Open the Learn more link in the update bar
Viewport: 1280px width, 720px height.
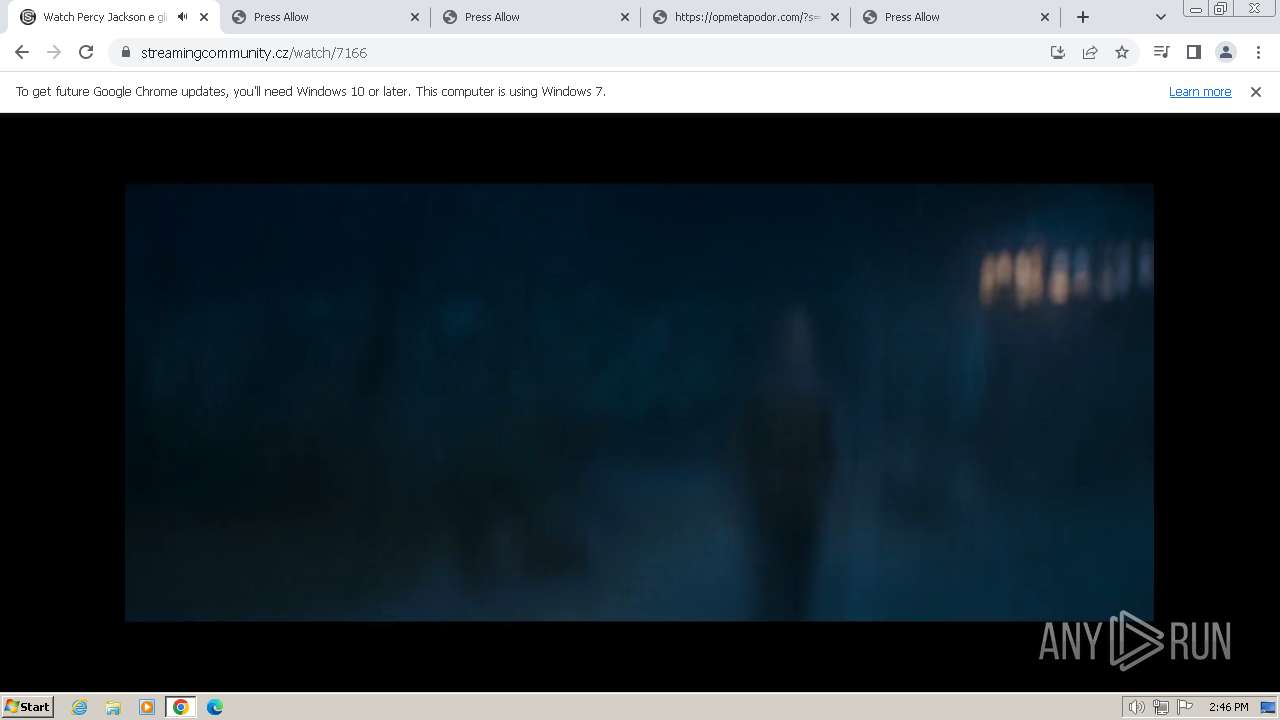click(x=1200, y=91)
